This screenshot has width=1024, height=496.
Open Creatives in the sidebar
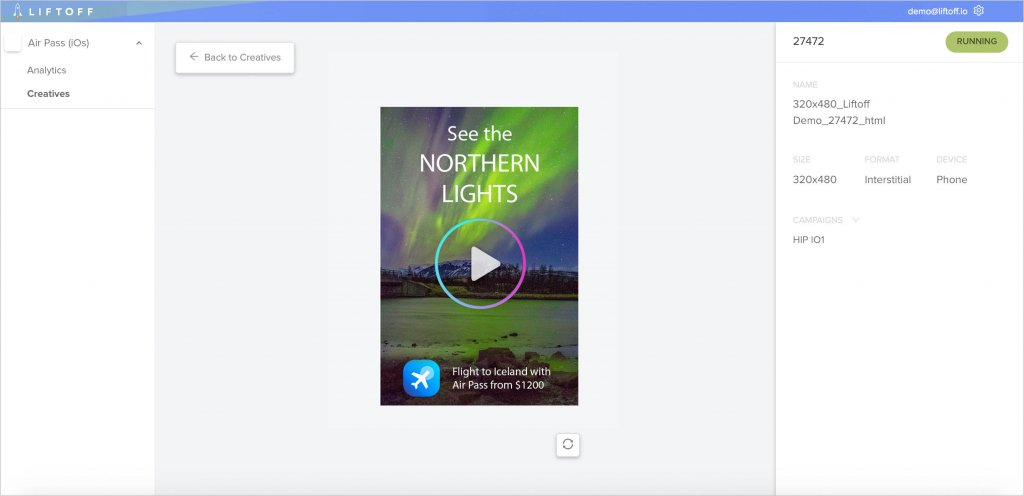[x=48, y=94]
